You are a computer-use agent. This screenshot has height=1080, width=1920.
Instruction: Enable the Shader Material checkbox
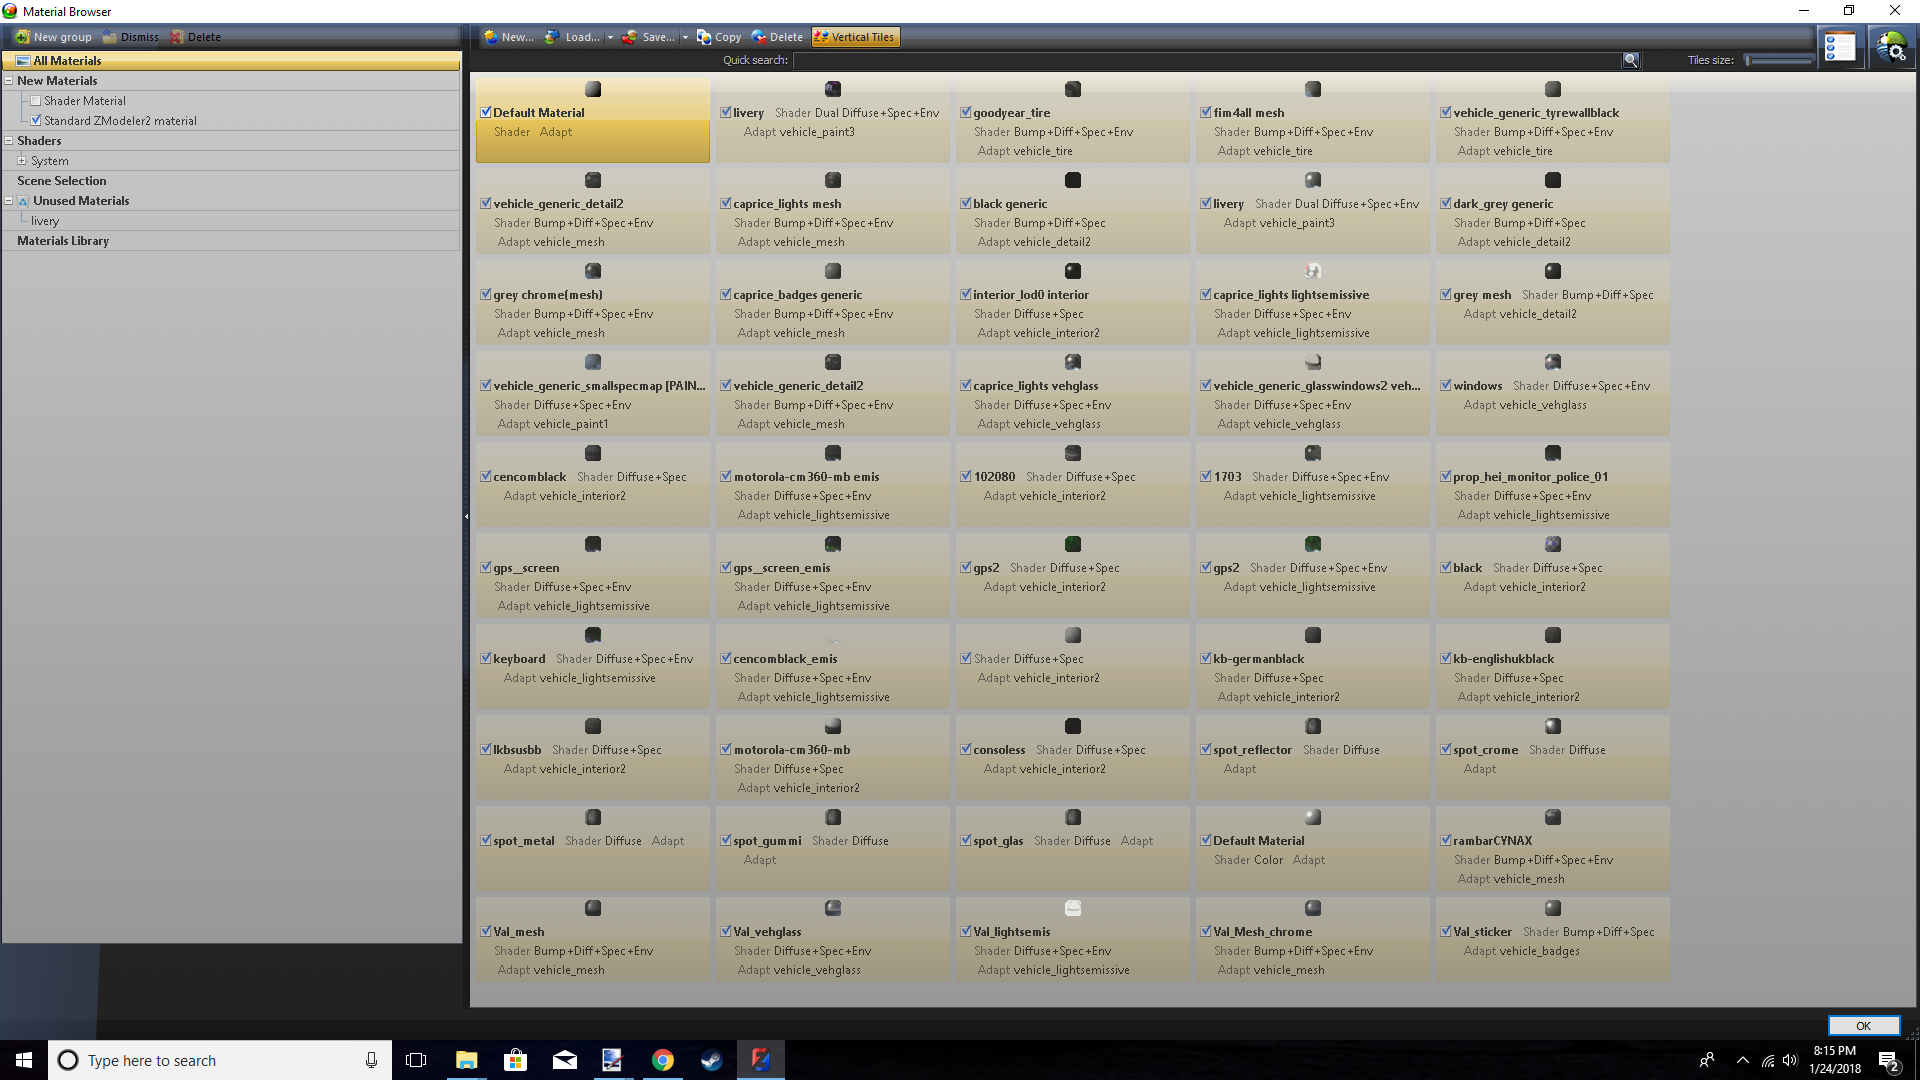pos(36,101)
